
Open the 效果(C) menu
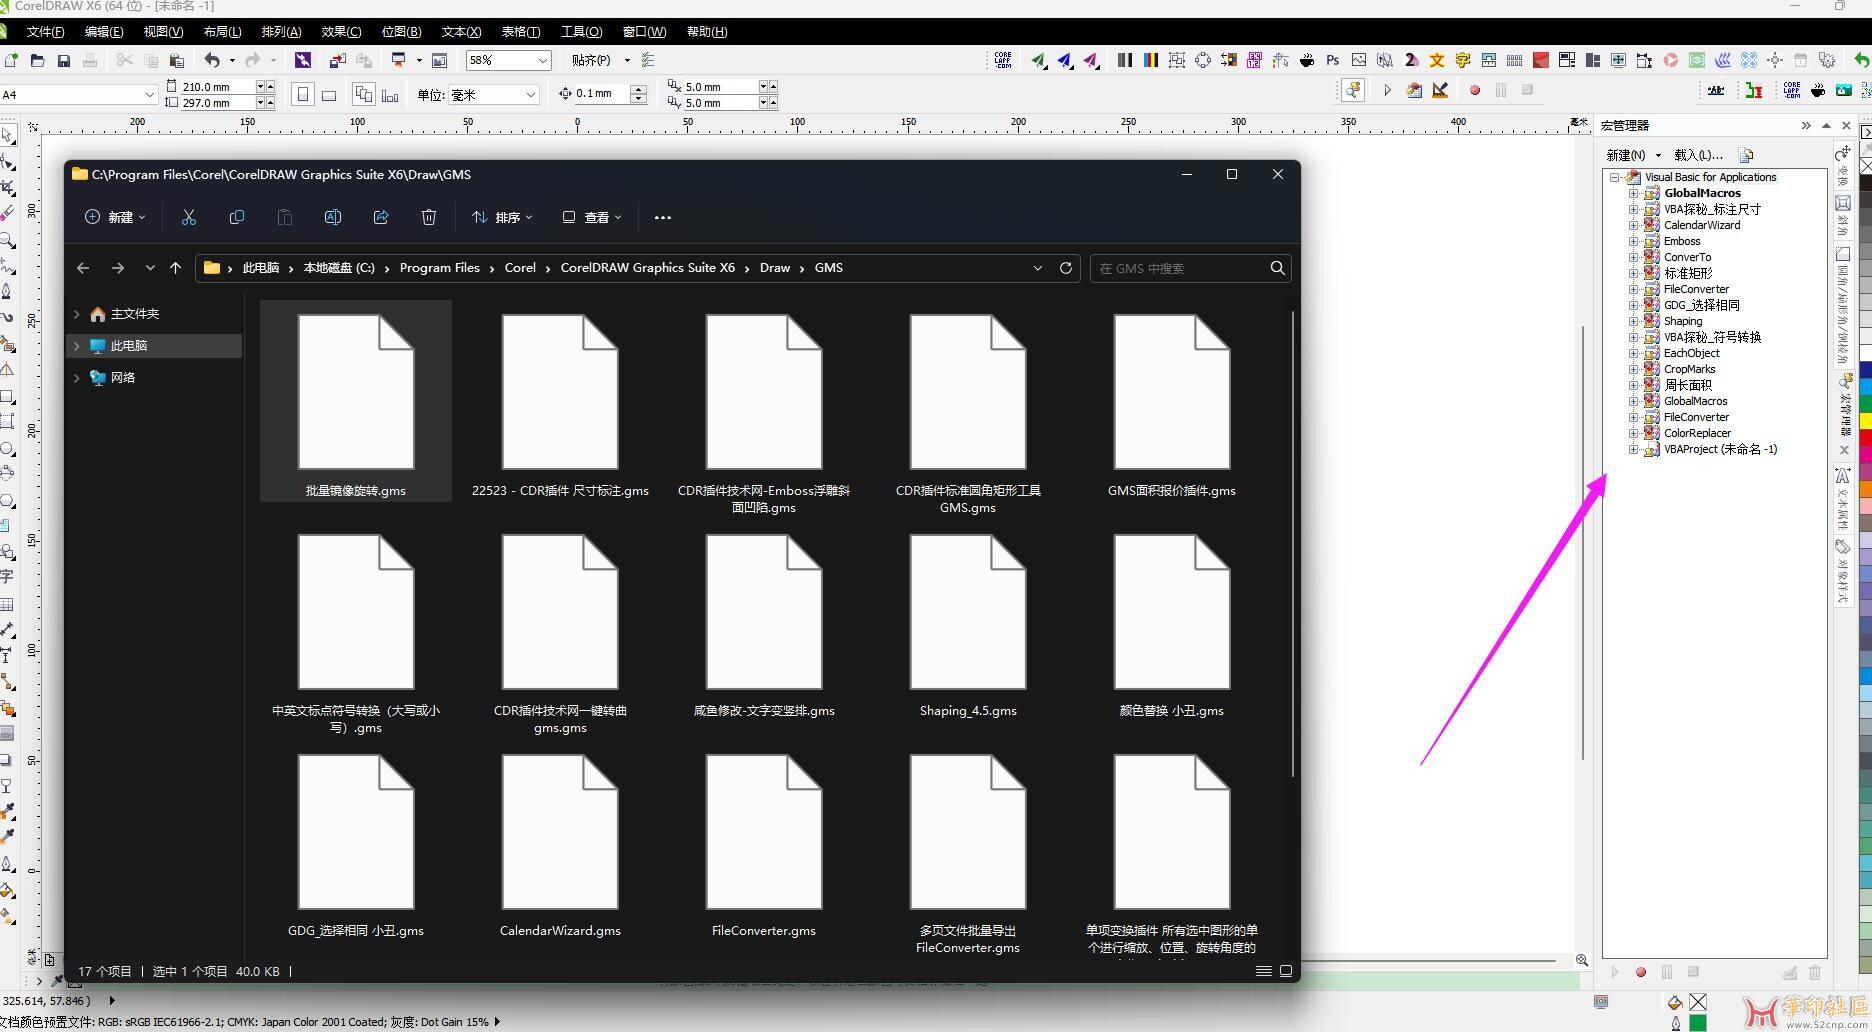click(x=341, y=32)
